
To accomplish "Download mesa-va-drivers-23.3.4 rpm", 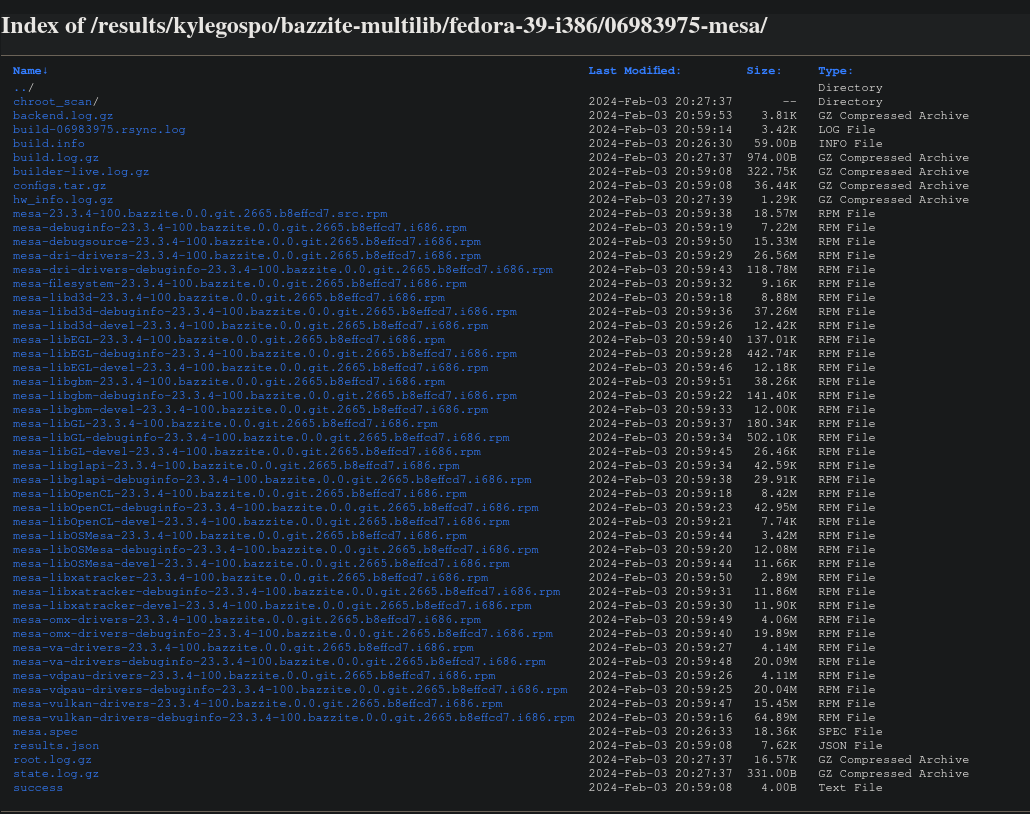I will tap(243, 648).
